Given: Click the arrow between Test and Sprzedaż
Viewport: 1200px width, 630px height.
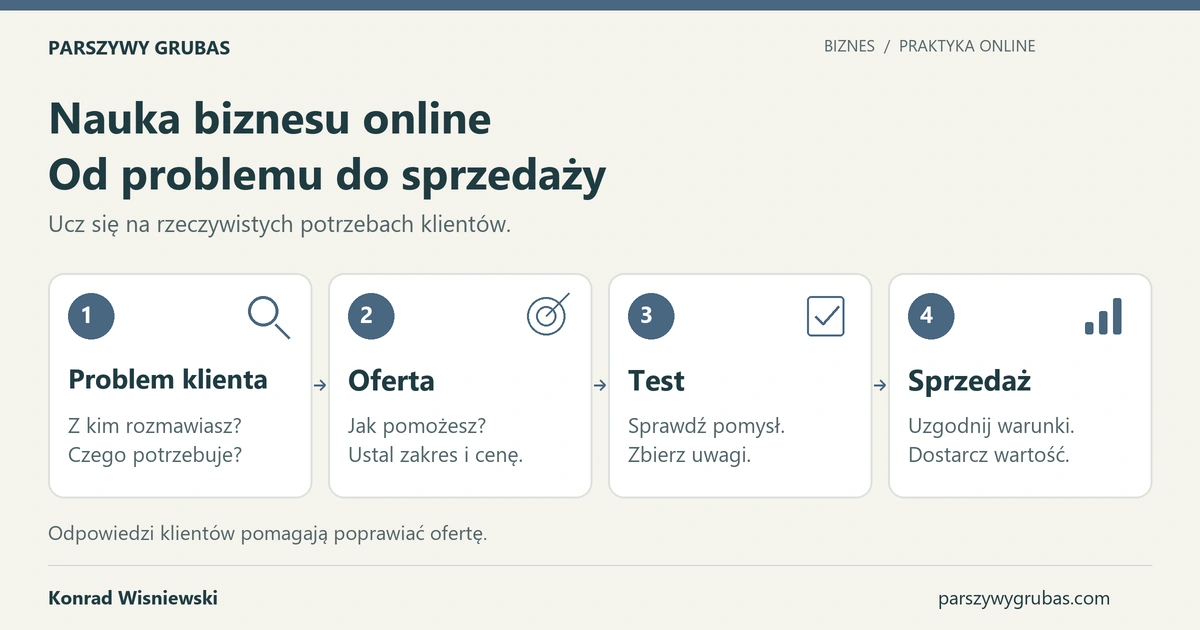Looking at the screenshot, I should 880,385.
